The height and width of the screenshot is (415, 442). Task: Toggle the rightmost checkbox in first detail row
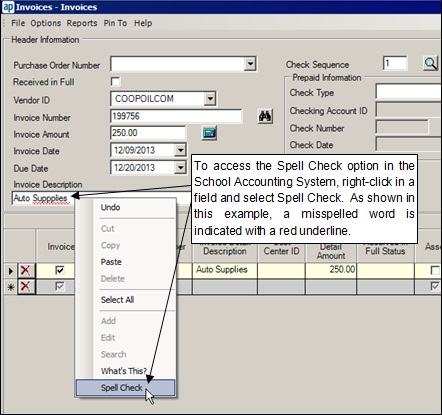[435, 270]
